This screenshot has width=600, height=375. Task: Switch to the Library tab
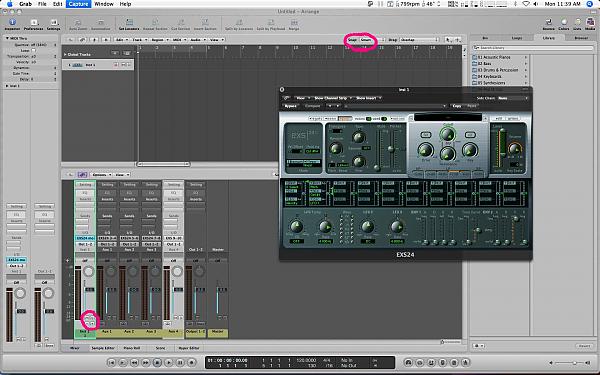click(x=548, y=38)
